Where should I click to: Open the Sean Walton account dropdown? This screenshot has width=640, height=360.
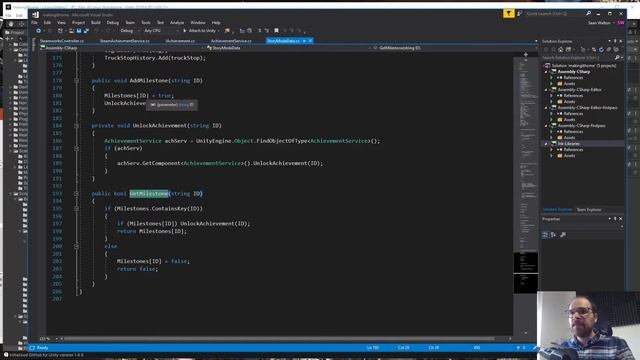601,23
